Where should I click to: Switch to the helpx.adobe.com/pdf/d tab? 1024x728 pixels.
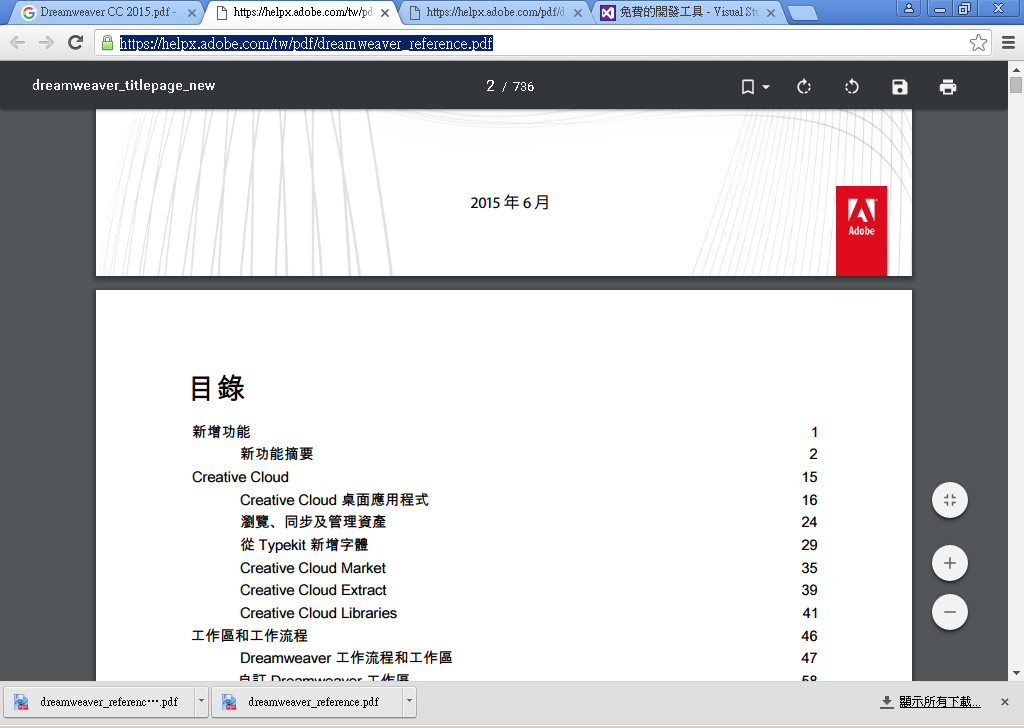(496, 12)
